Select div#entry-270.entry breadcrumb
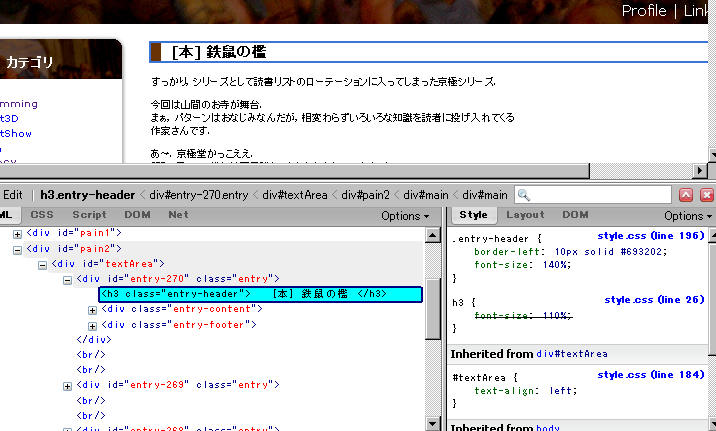The width and height of the screenshot is (716, 431). coord(199,195)
